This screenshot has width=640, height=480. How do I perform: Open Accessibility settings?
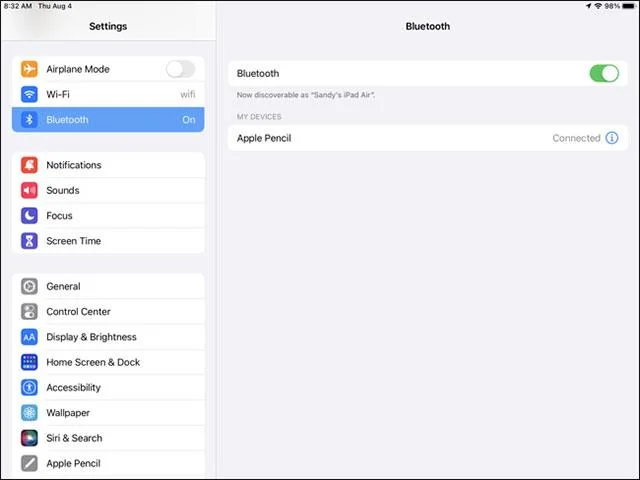(108, 387)
